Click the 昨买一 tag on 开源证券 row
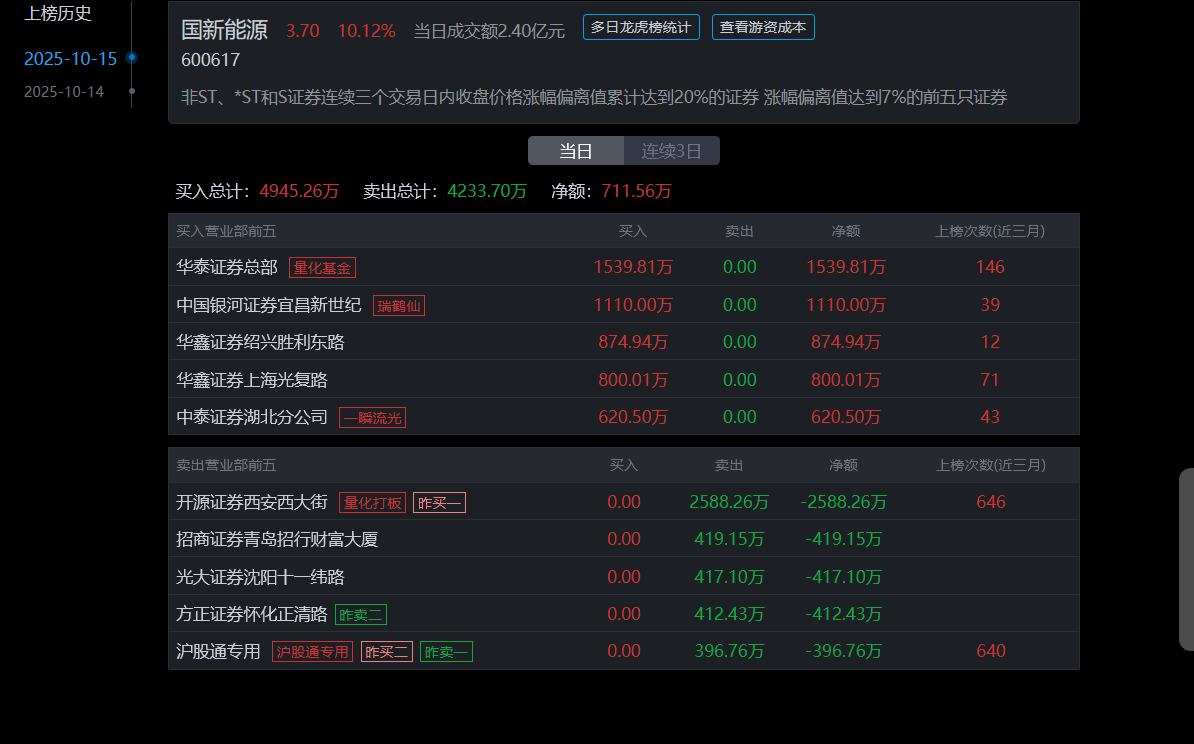The image size is (1194, 744). 439,503
